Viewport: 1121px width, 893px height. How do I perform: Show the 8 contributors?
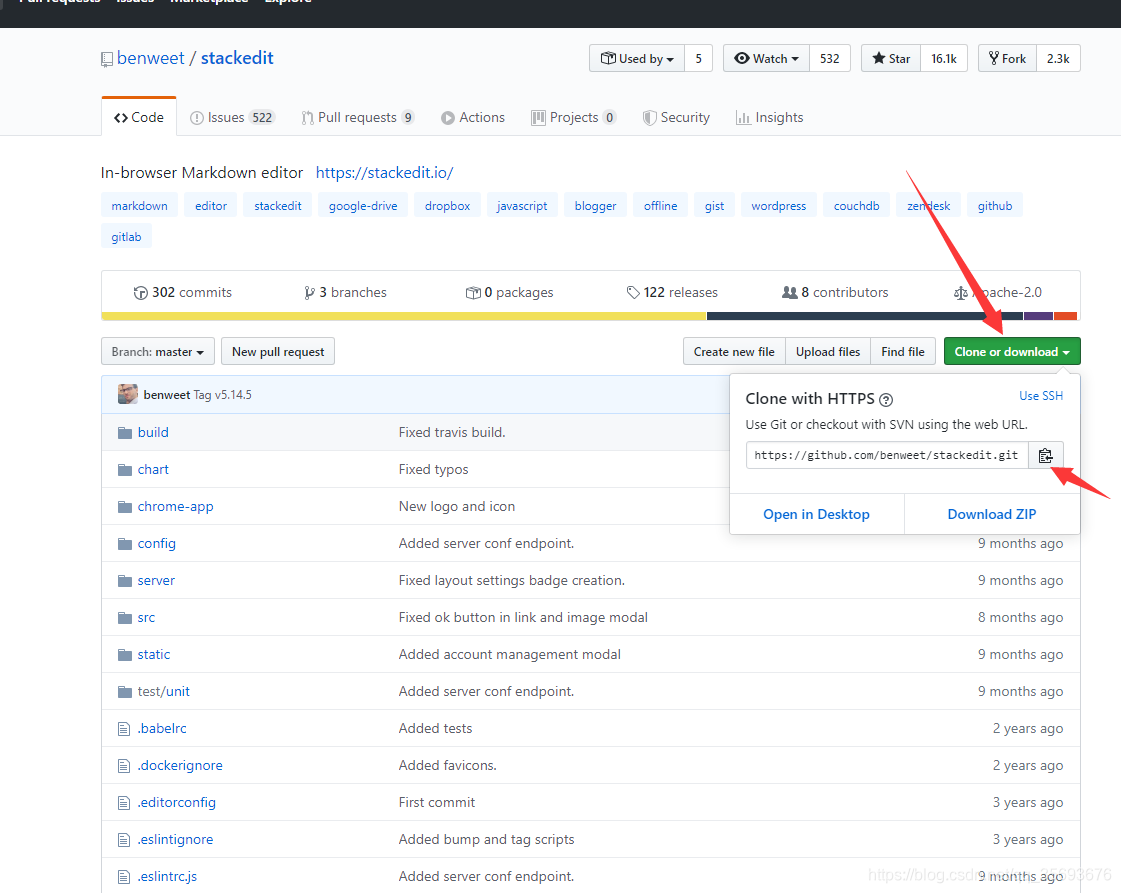coord(835,292)
